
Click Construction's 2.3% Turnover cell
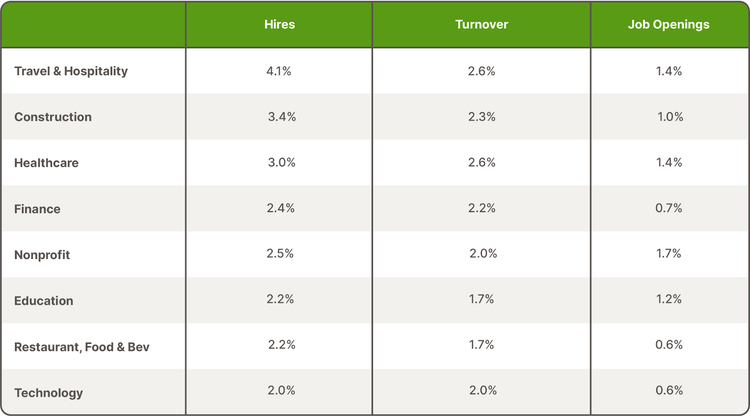coord(481,117)
